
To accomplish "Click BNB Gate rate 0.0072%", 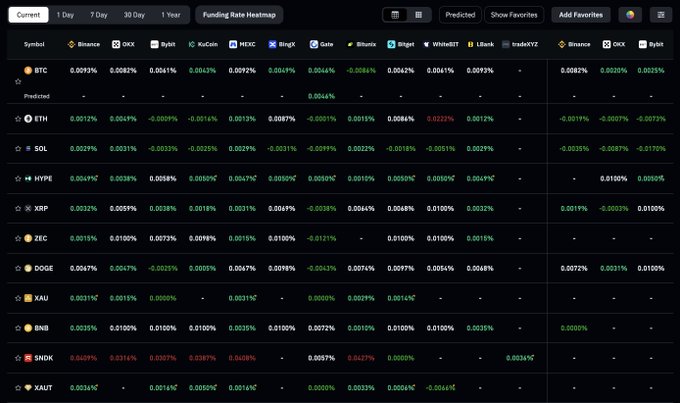I will [321, 328].
